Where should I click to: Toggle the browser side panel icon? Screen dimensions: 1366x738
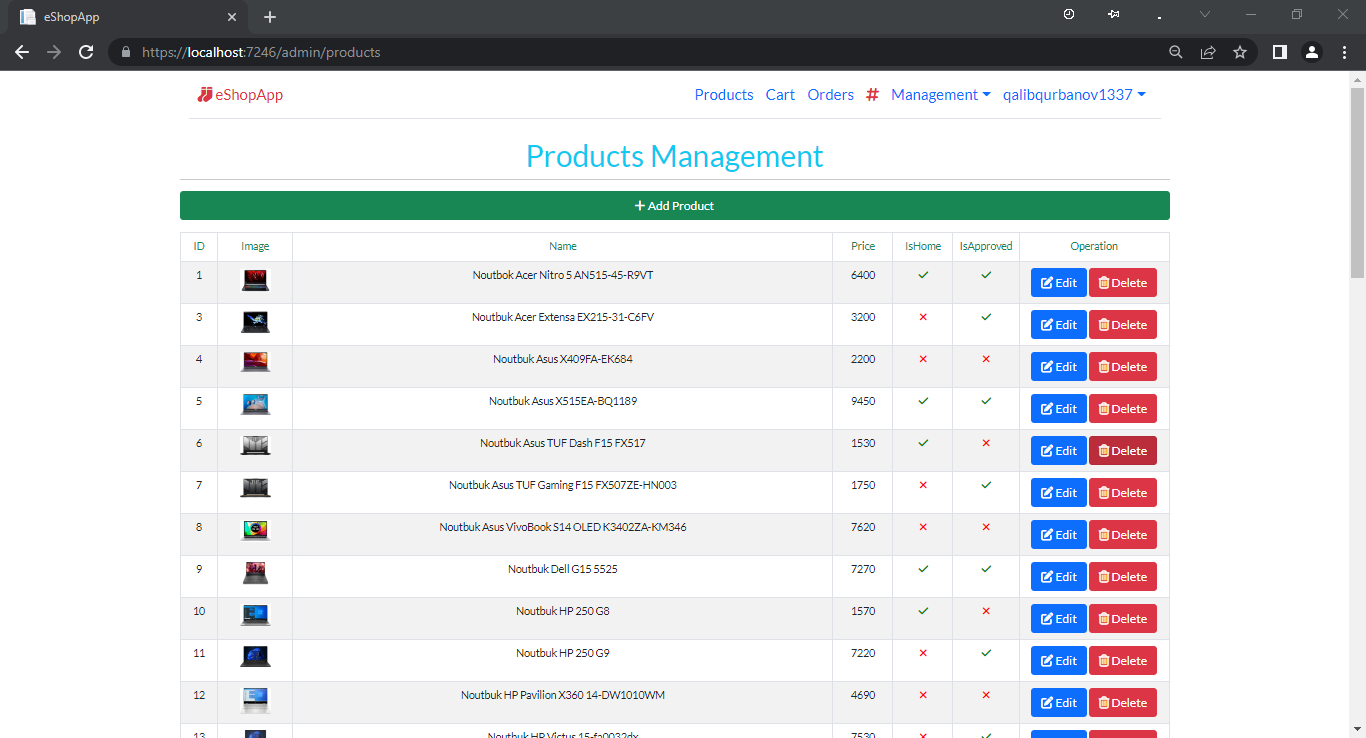click(1279, 52)
